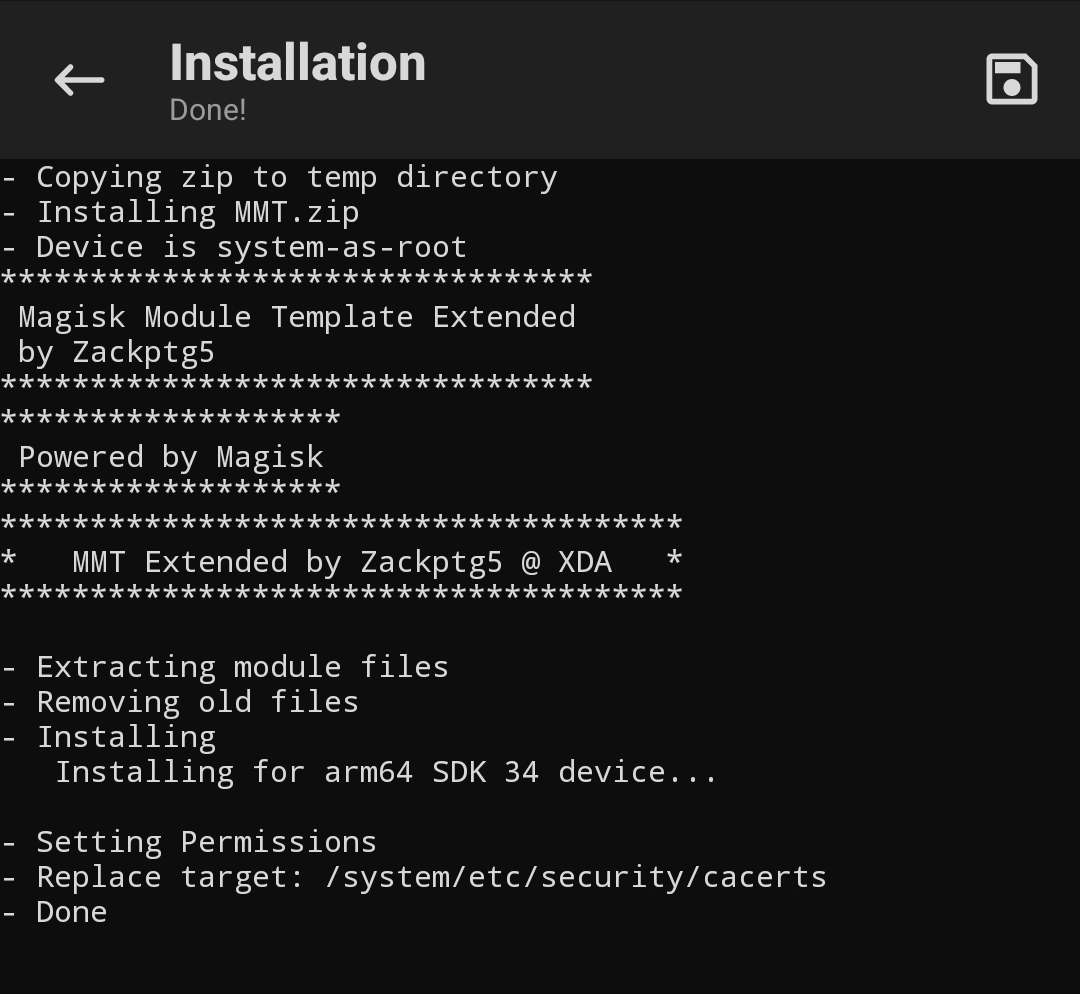The height and width of the screenshot is (994, 1080).
Task: Select the 'Installing MMT.zip' log line
Action: 180,213
